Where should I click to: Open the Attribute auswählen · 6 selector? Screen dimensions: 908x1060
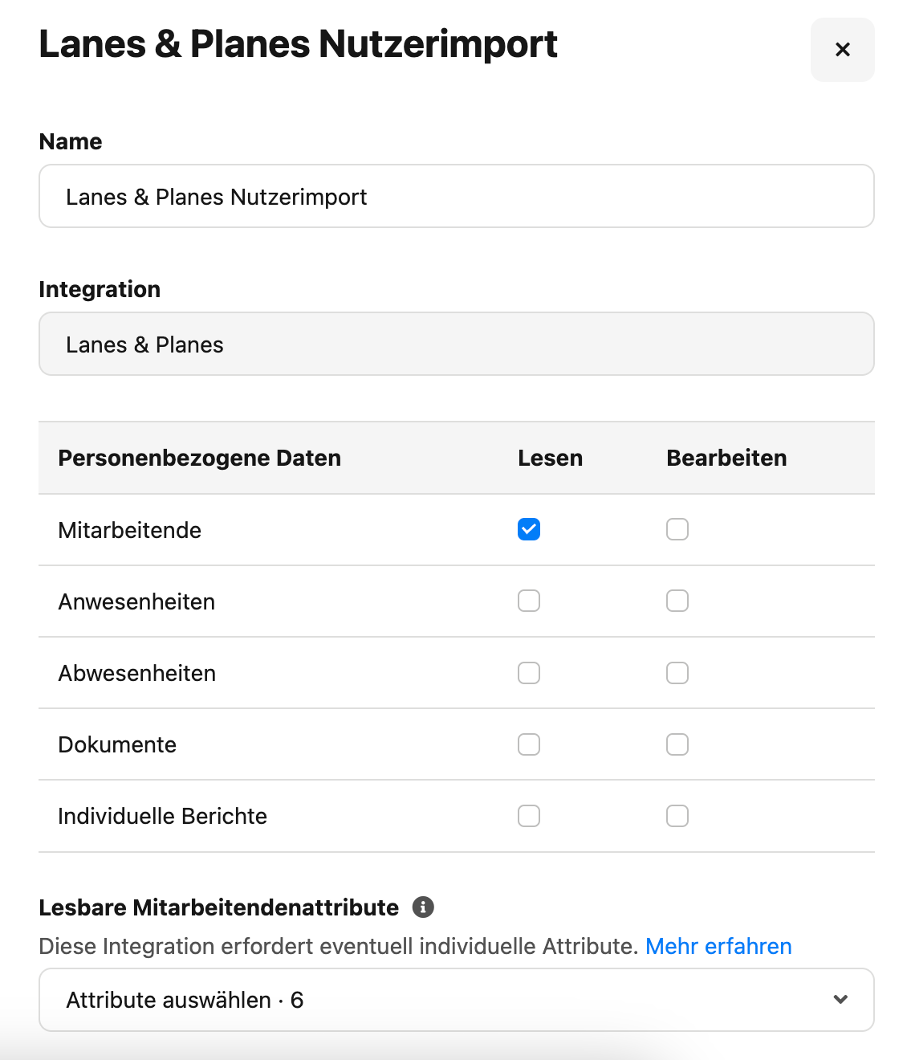456,999
